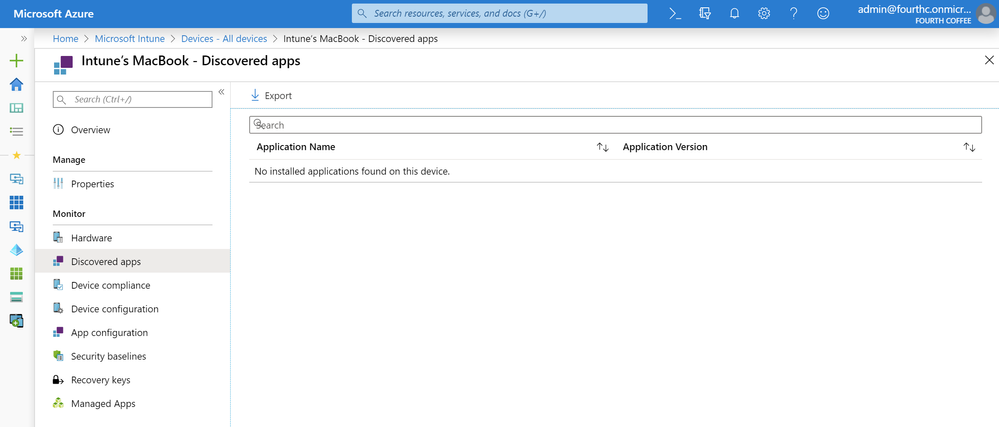Click admin@fourthc account name
The width and height of the screenshot is (999, 427).
(x=915, y=9)
